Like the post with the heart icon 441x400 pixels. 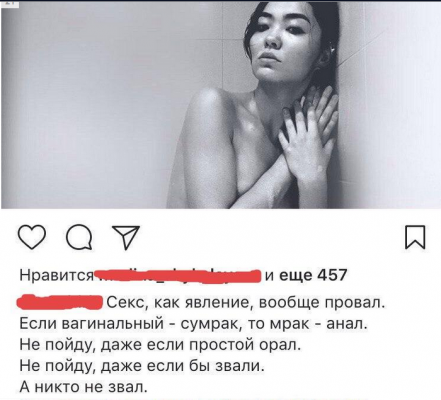point(32,237)
